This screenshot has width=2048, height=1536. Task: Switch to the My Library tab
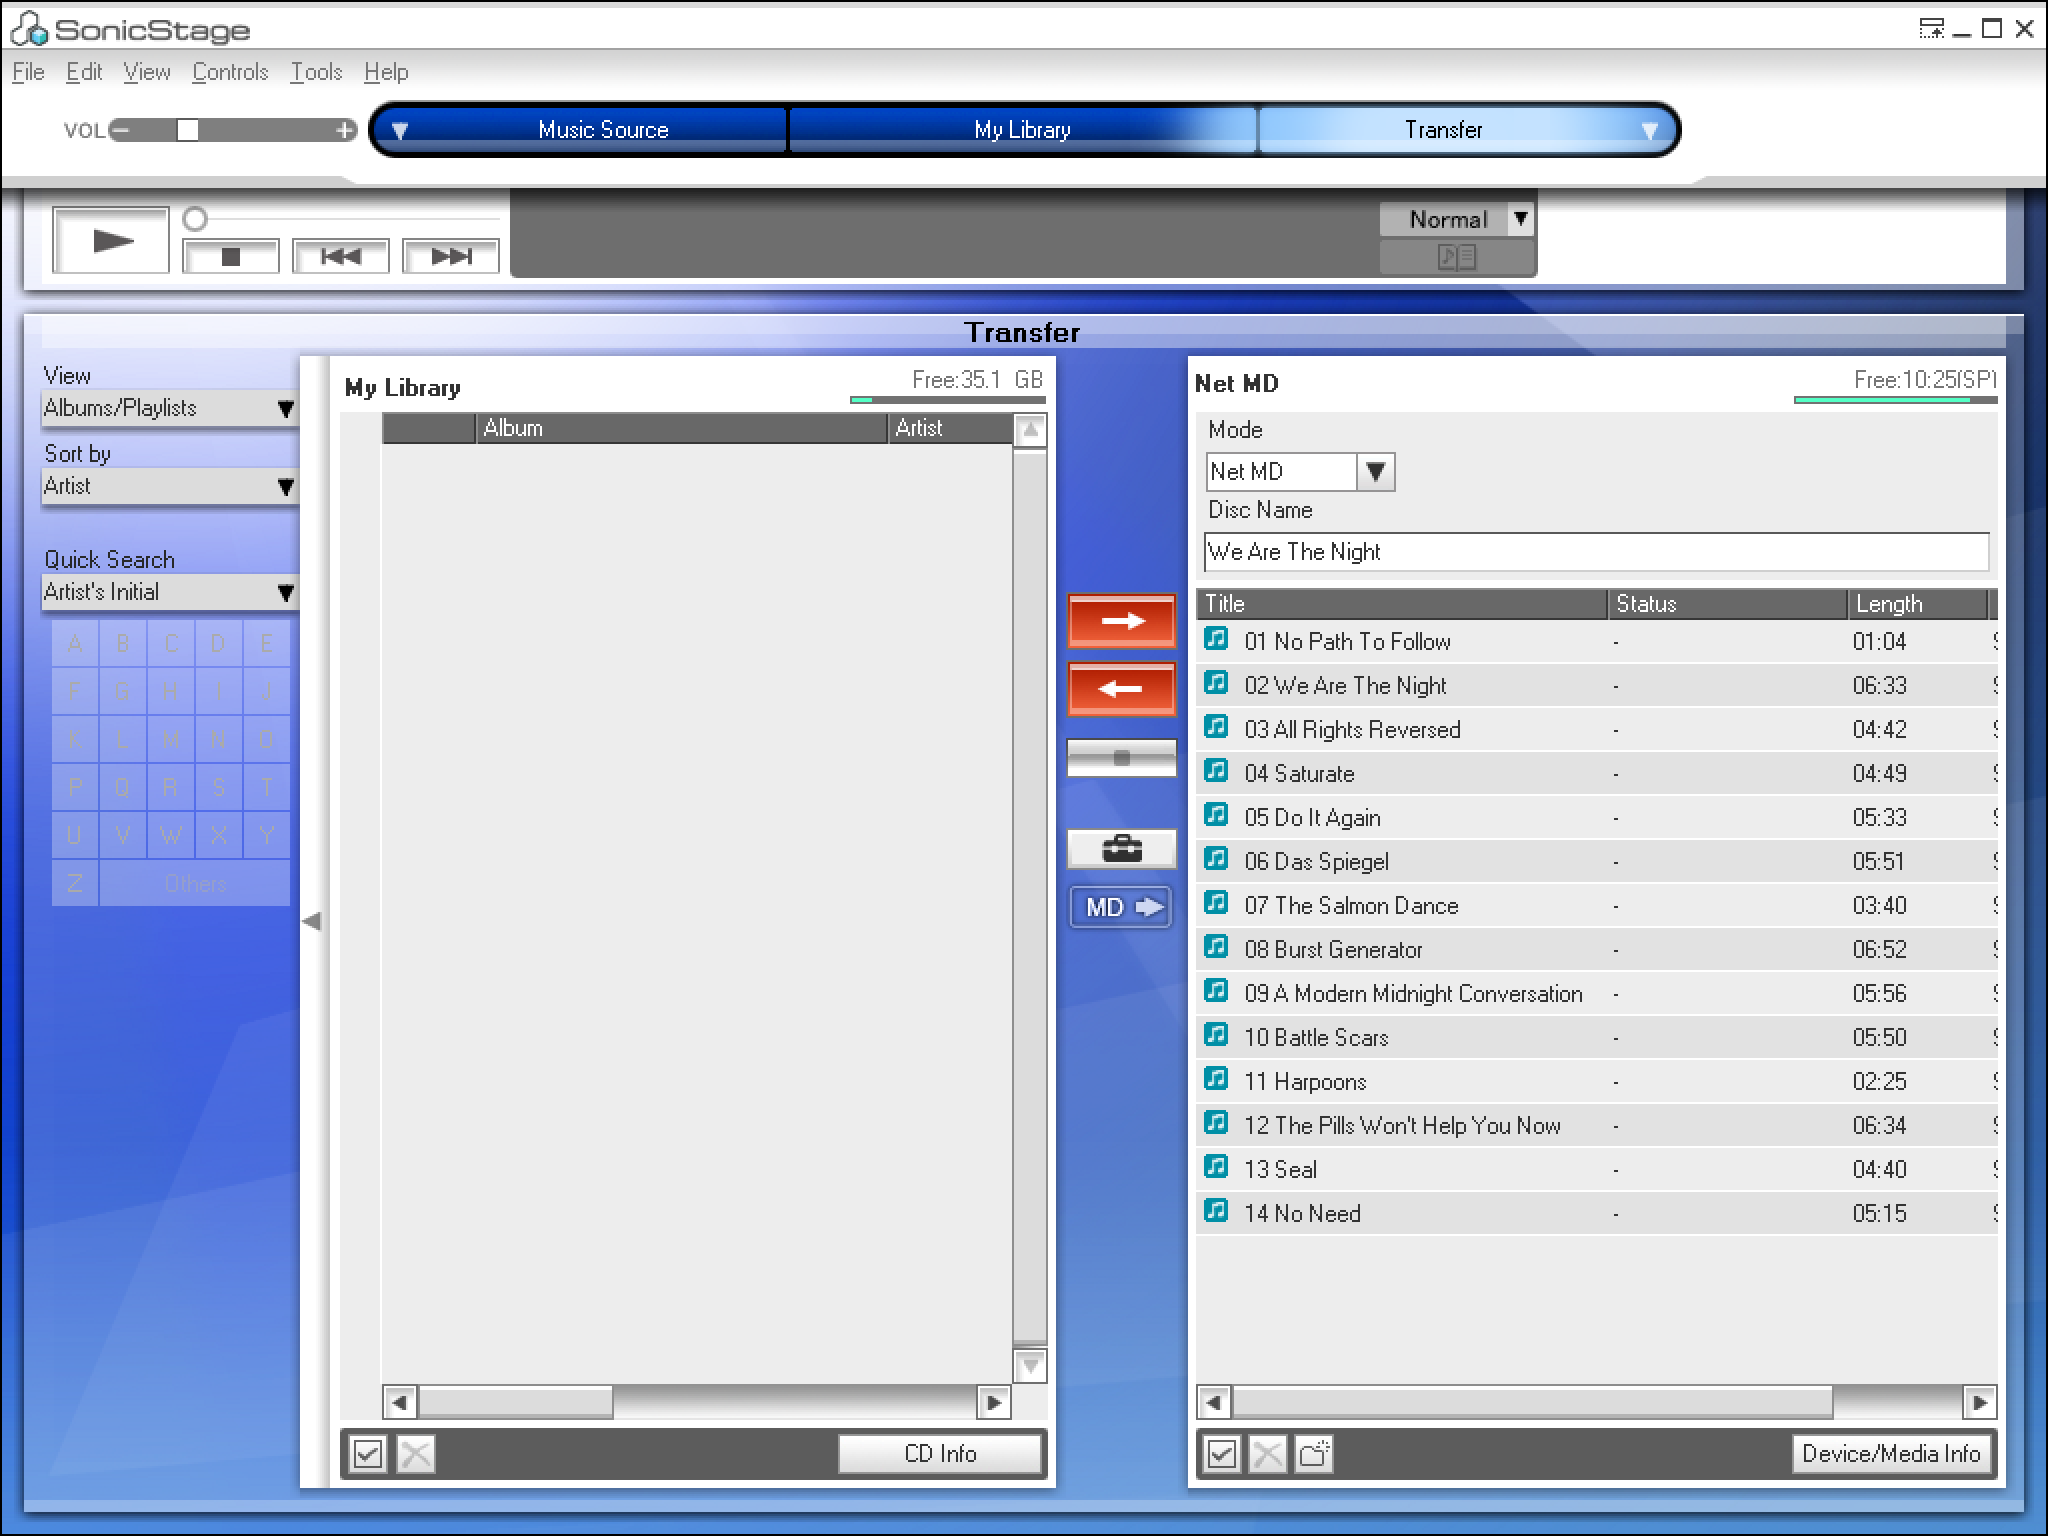point(1022,130)
